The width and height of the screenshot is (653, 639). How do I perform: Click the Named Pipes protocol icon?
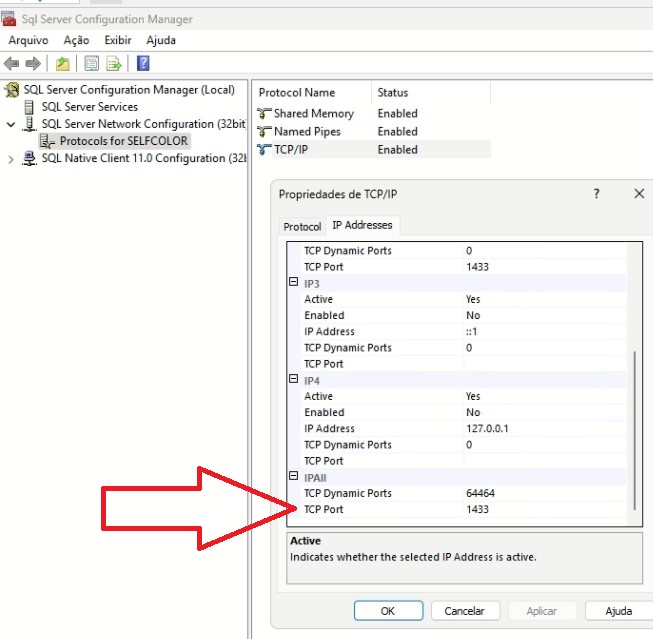pyautogui.click(x=264, y=132)
